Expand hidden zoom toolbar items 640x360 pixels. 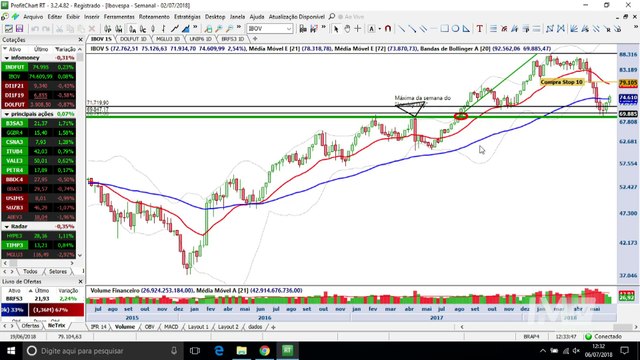point(239,27)
